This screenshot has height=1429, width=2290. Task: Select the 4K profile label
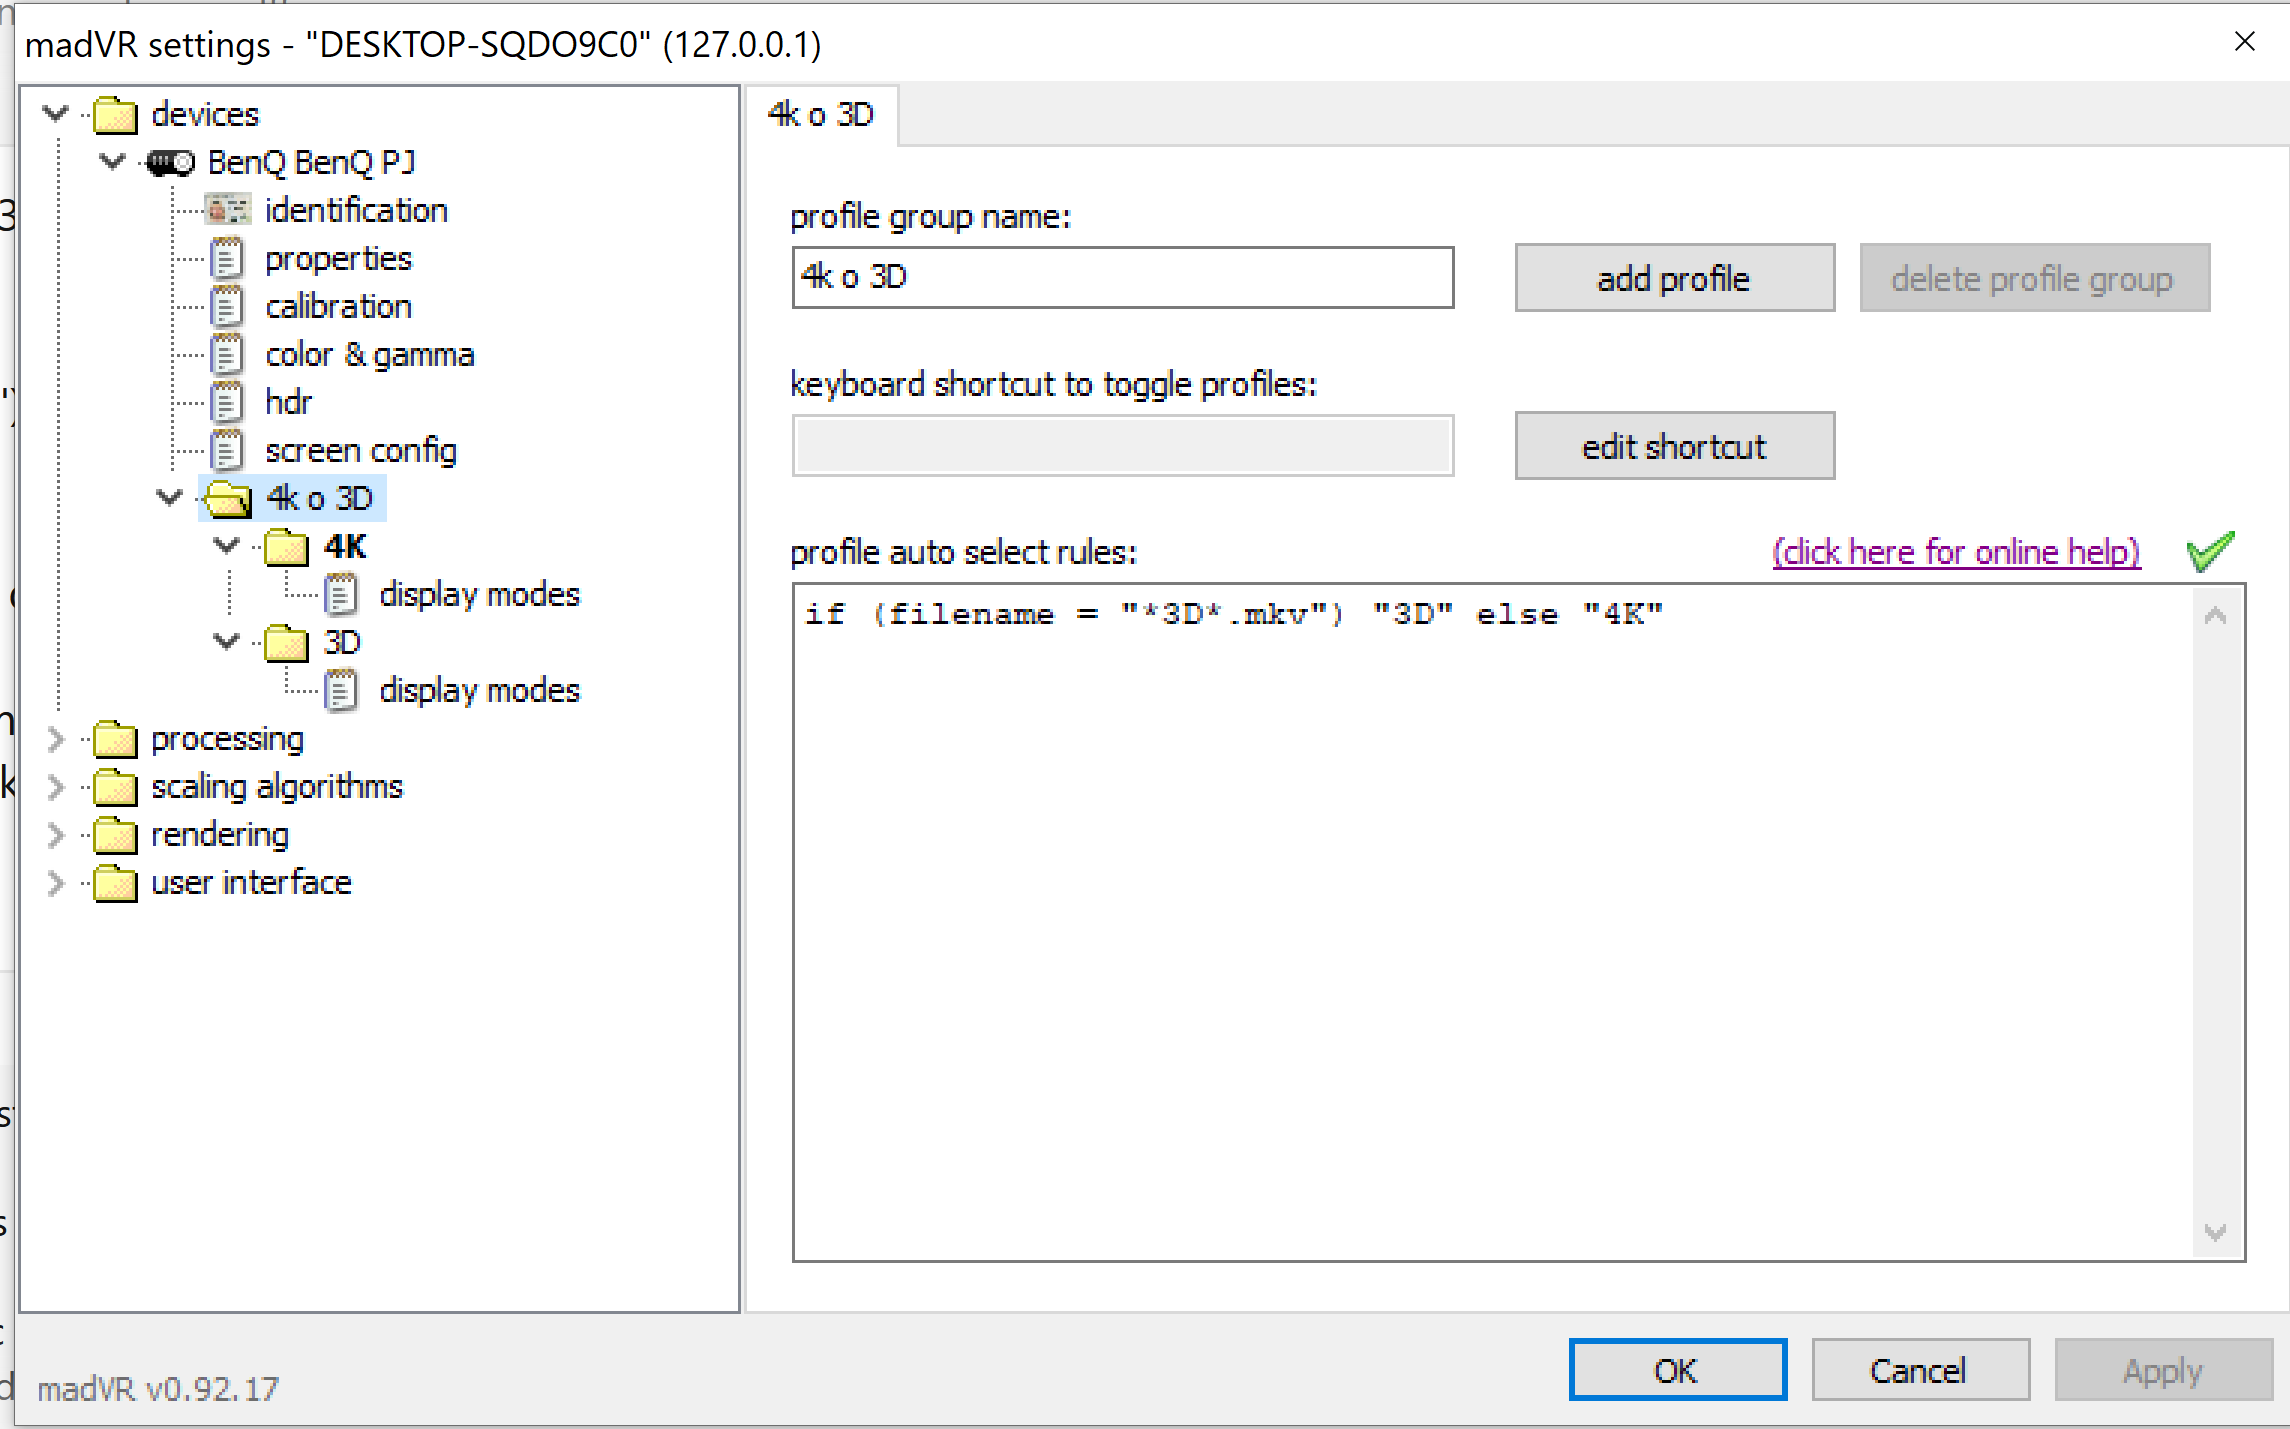point(345,546)
